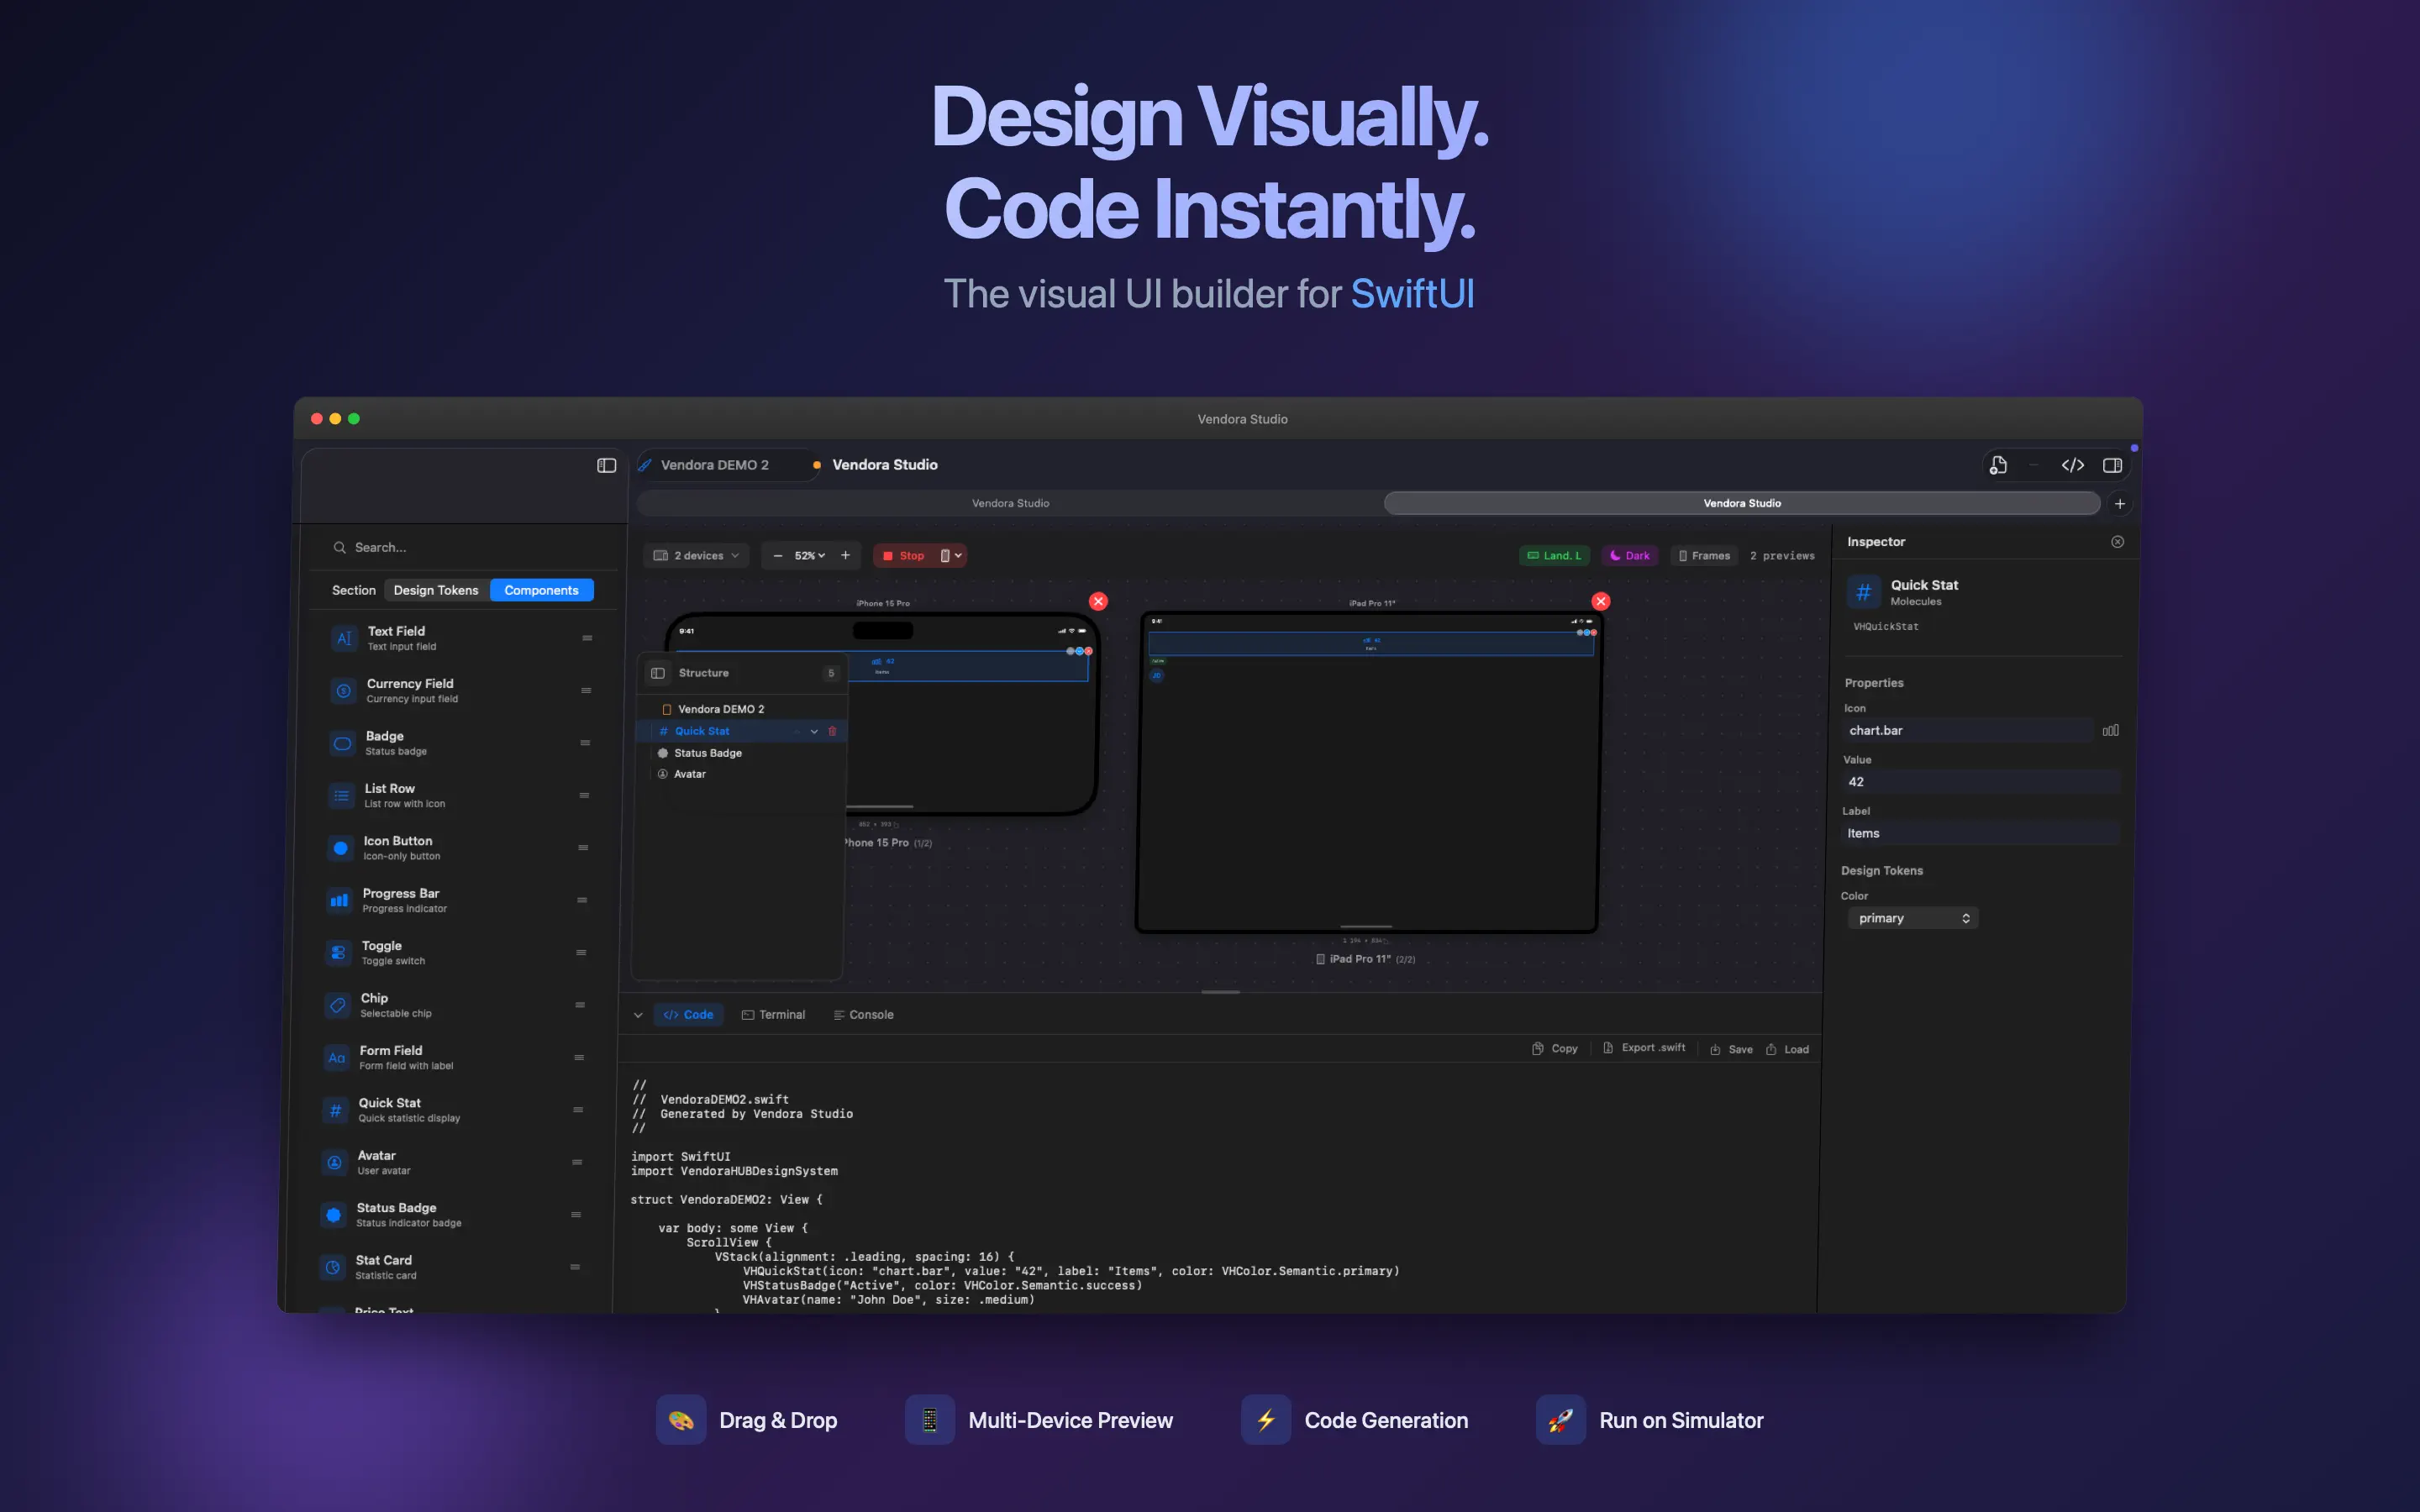This screenshot has height=1512, width=2420.
Task: Export the code with Export .swift
Action: click(1644, 1048)
